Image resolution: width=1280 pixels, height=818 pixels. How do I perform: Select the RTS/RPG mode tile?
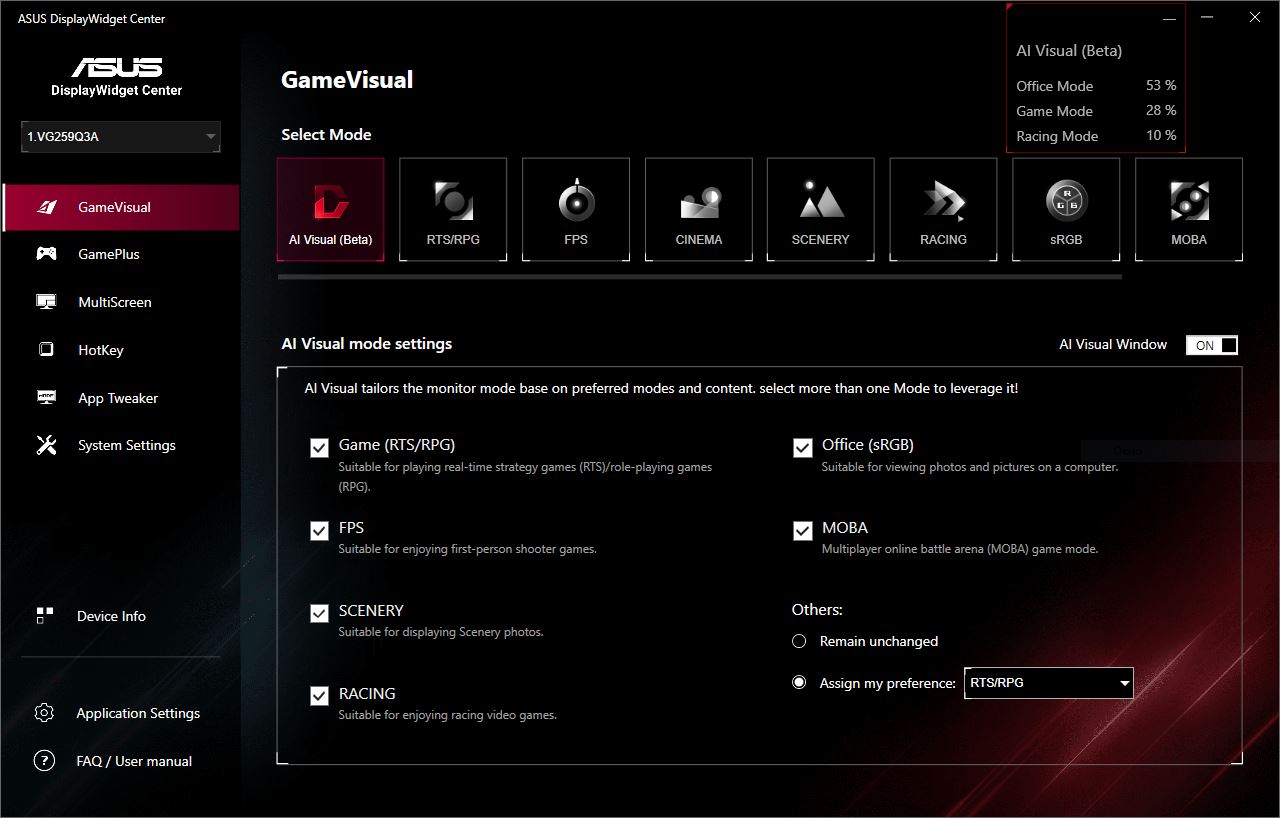pos(453,209)
